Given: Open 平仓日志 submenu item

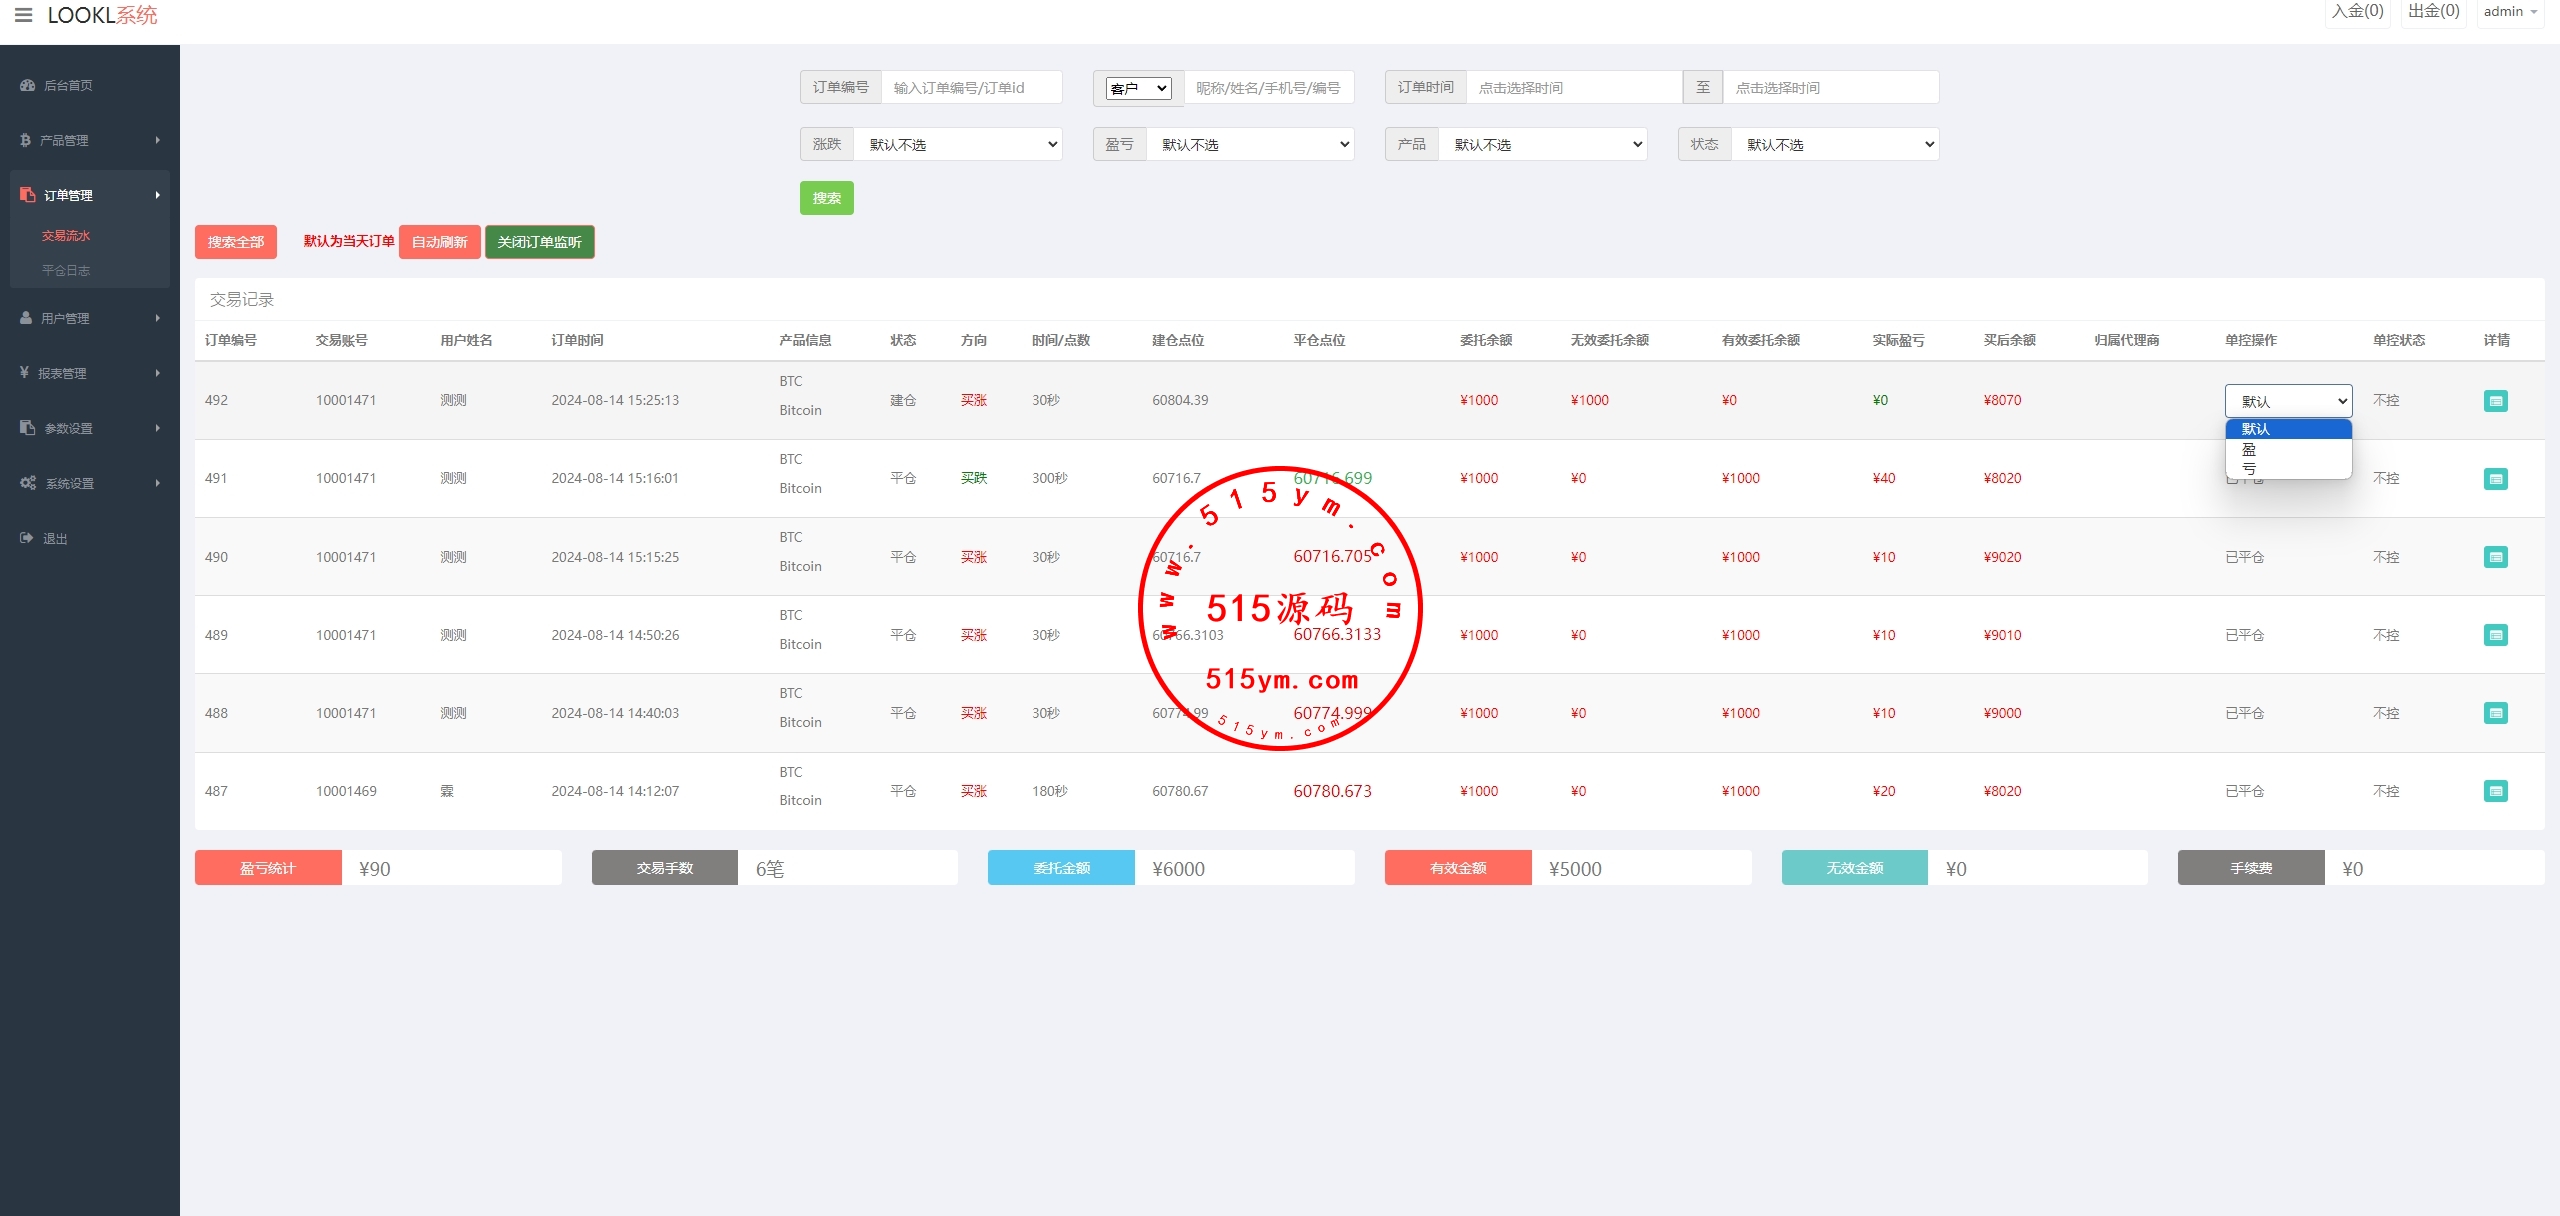Looking at the screenshot, I should tap(66, 270).
